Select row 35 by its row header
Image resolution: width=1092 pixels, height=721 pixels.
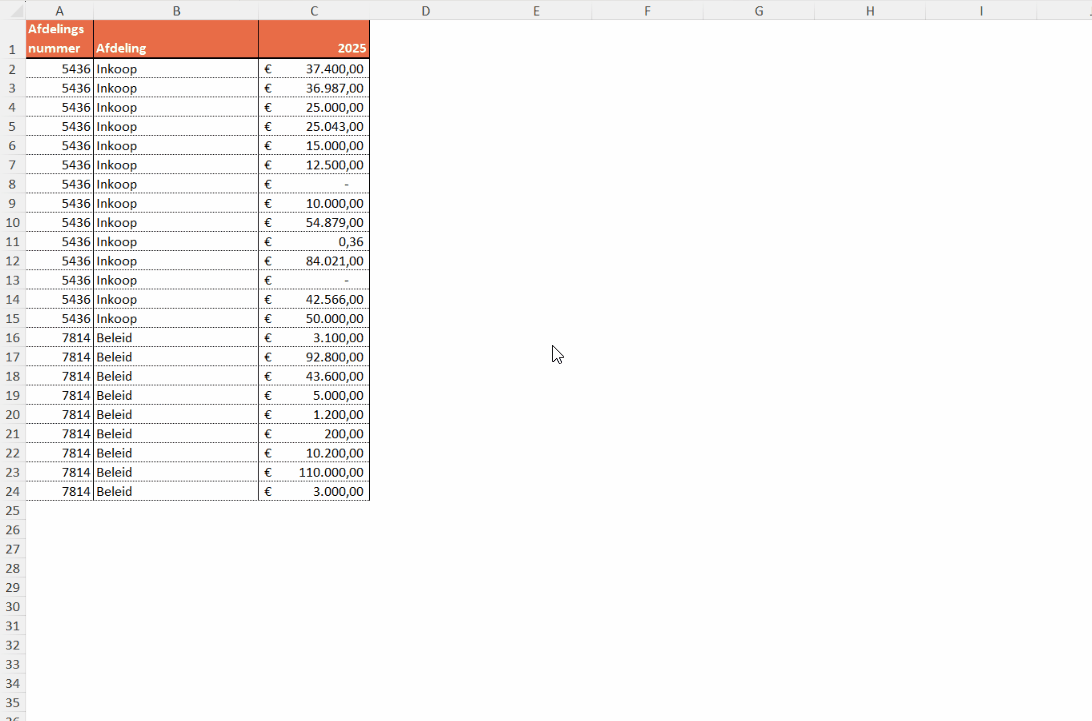(13, 703)
